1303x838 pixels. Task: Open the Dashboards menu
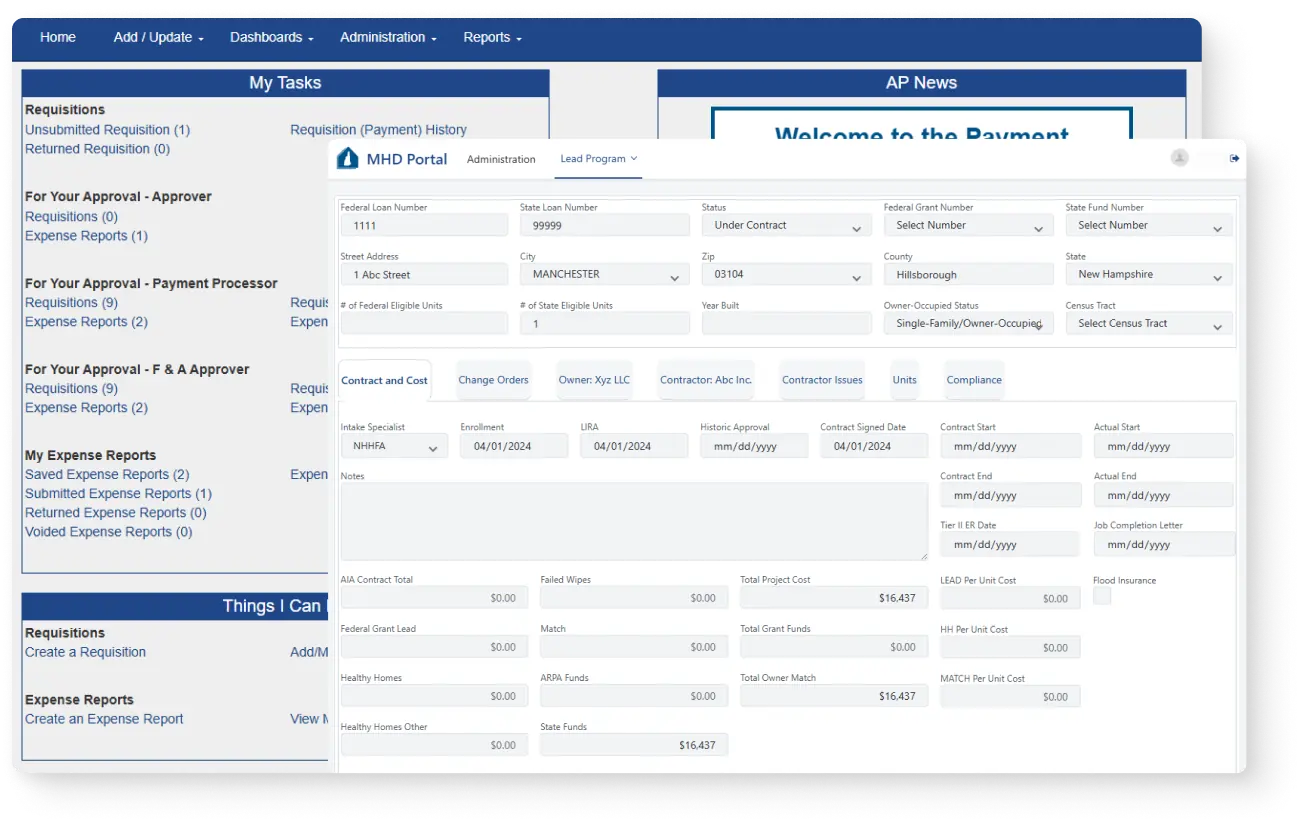click(268, 37)
